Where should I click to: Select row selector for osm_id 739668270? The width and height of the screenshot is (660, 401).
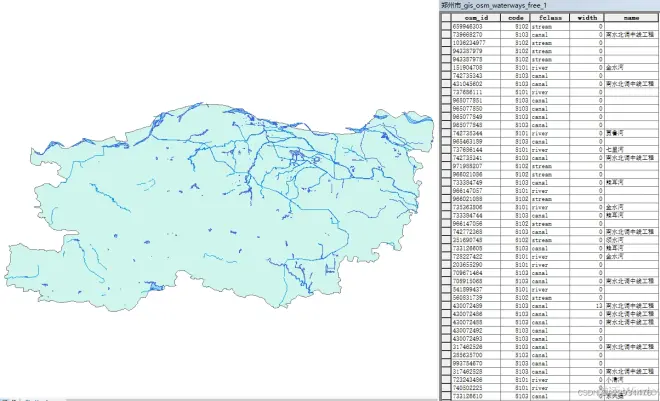pos(446,35)
